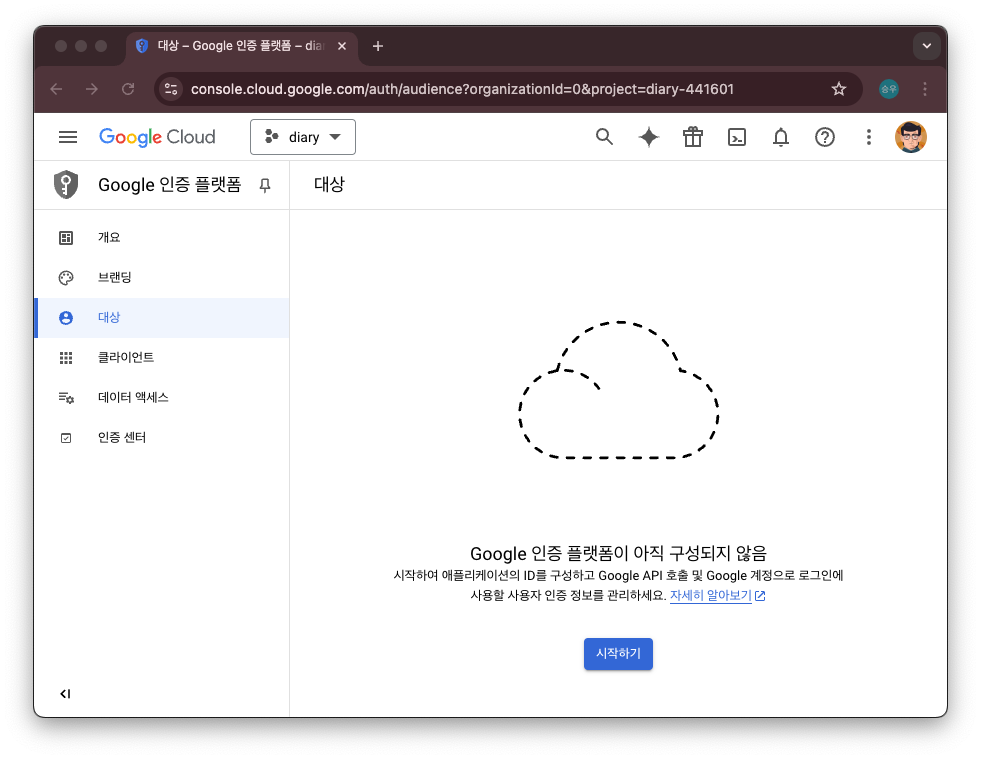Pin the Google 인증 플랫폼 product
The image size is (981, 759).
click(265, 185)
